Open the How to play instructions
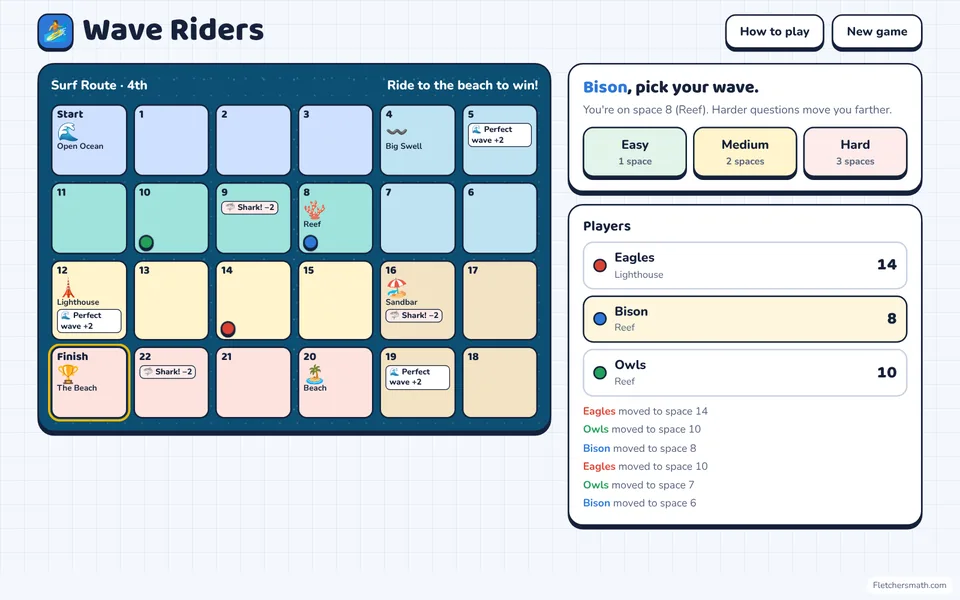 [x=774, y=32]
